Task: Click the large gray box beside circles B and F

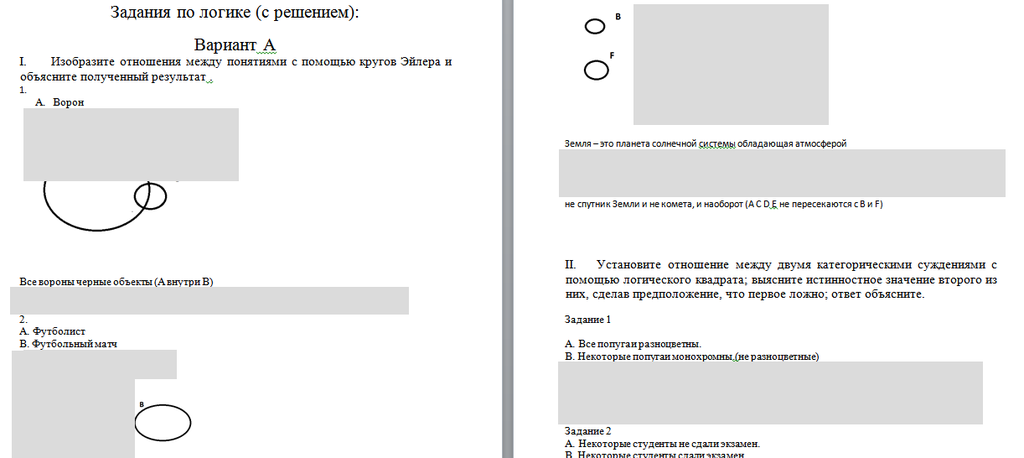Action: (730, 63)
